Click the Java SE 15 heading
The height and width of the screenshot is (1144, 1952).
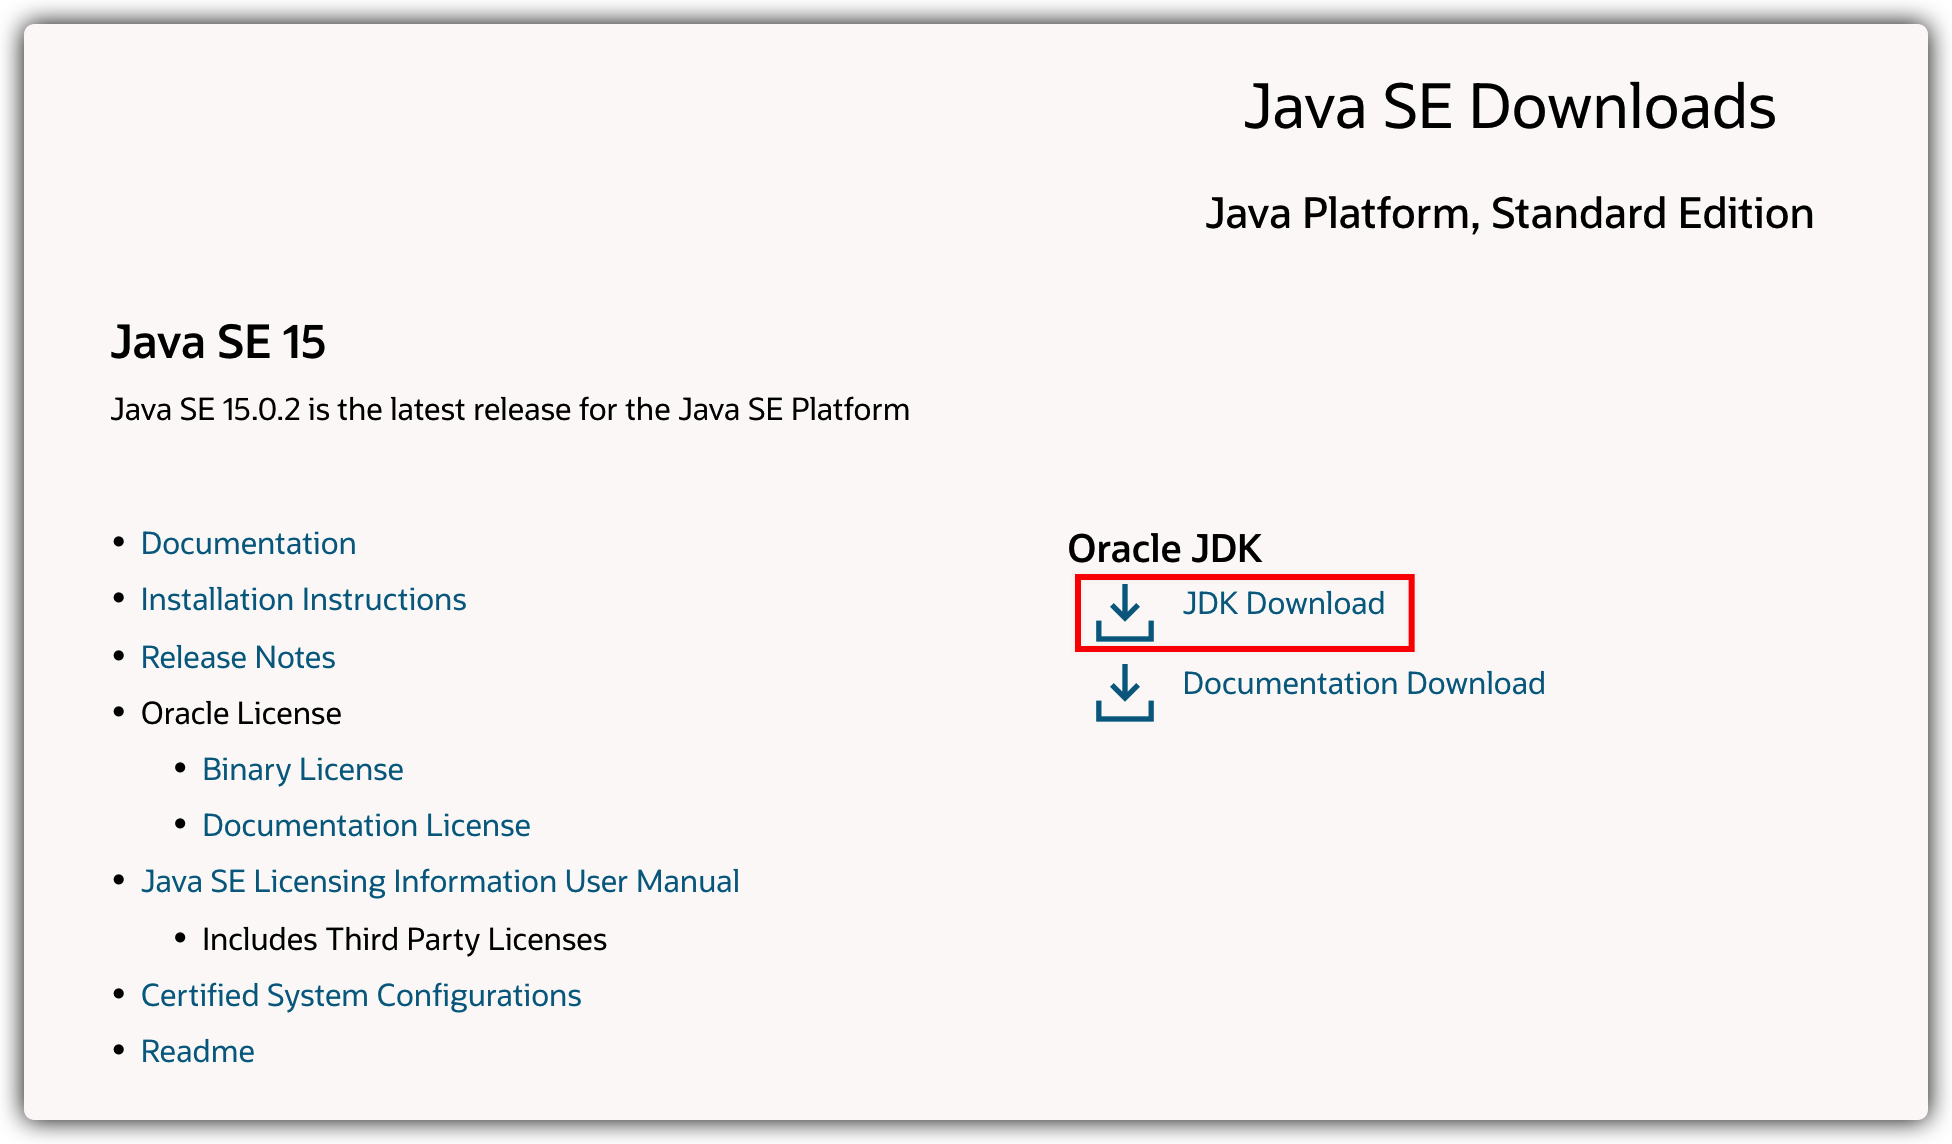coord(218,342)
